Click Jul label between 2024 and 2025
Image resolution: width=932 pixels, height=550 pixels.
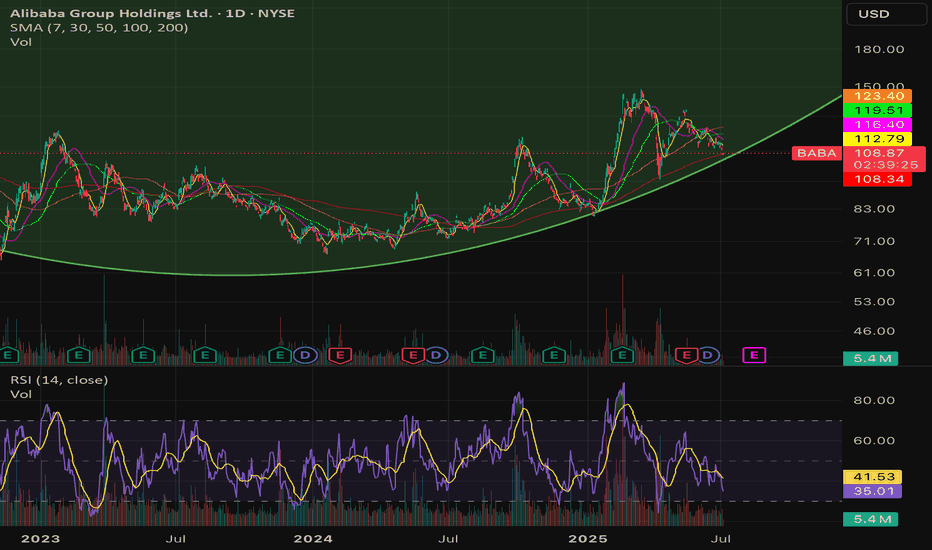[448, 539]
